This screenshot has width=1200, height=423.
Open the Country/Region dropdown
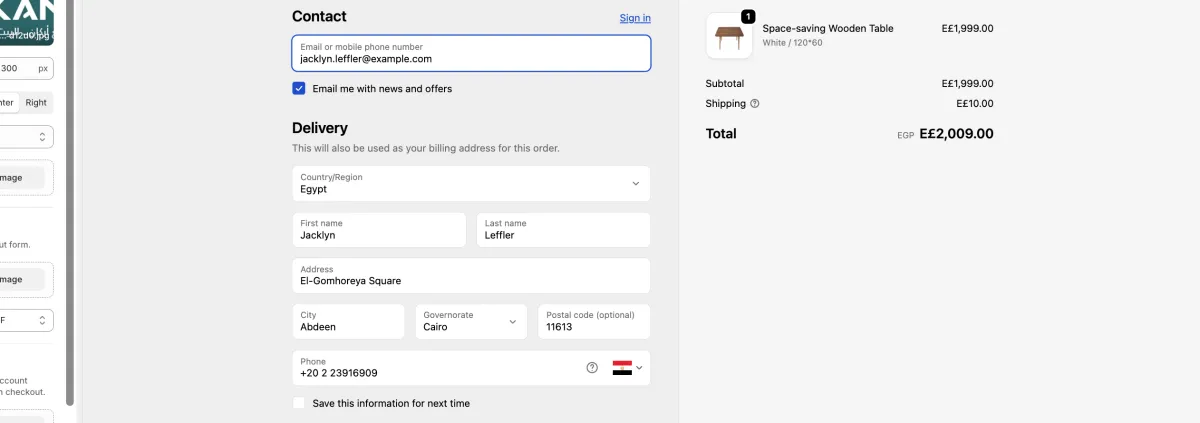tap(470, 183)
